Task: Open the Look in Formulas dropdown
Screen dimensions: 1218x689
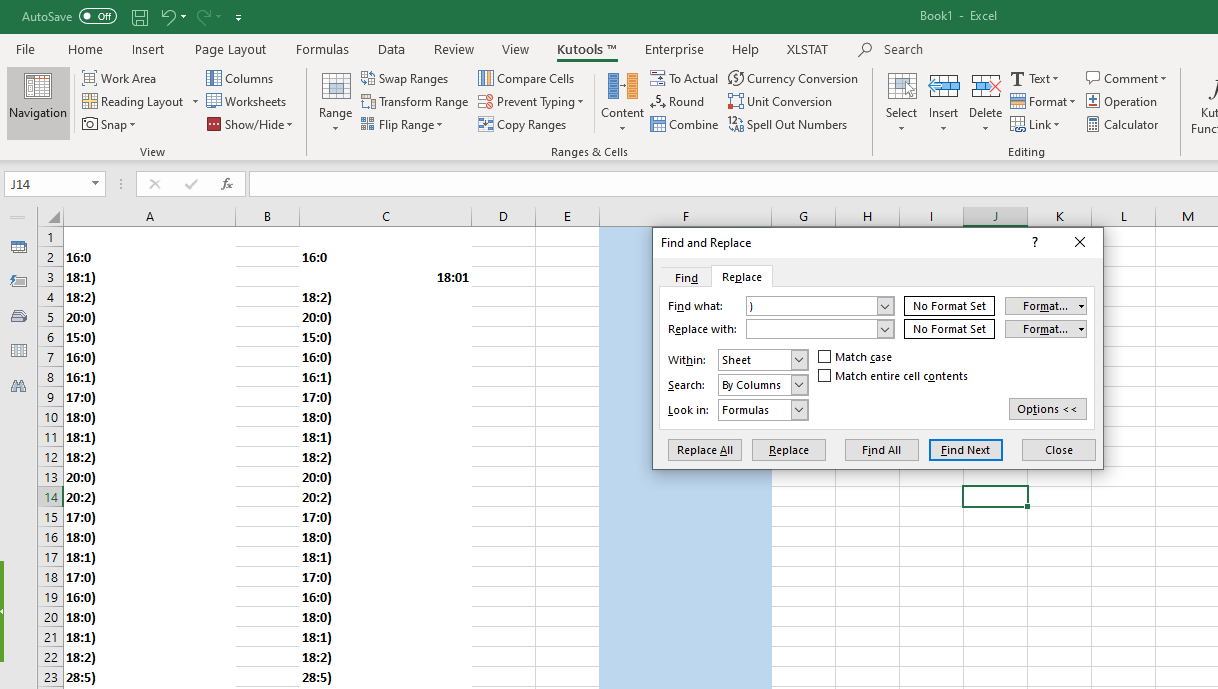Action: click(798, 409)
